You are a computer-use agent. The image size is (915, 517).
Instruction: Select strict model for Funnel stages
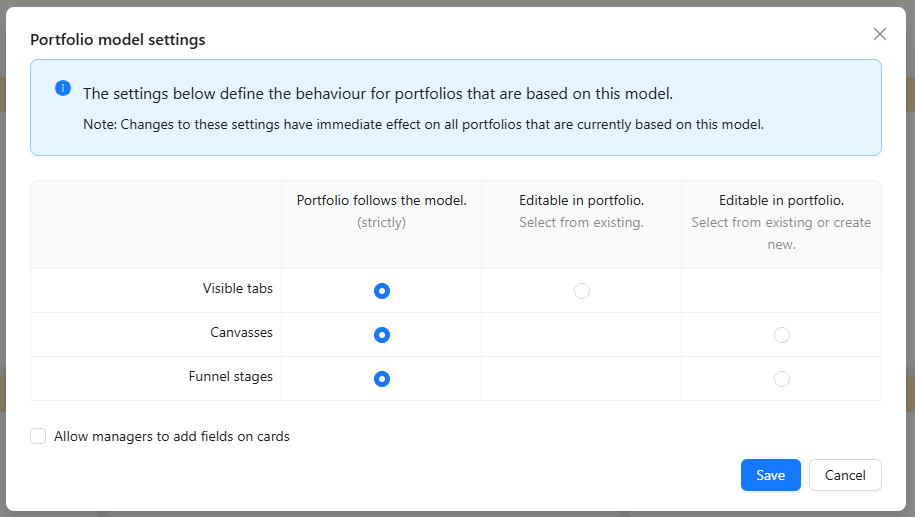coord(382,379)
